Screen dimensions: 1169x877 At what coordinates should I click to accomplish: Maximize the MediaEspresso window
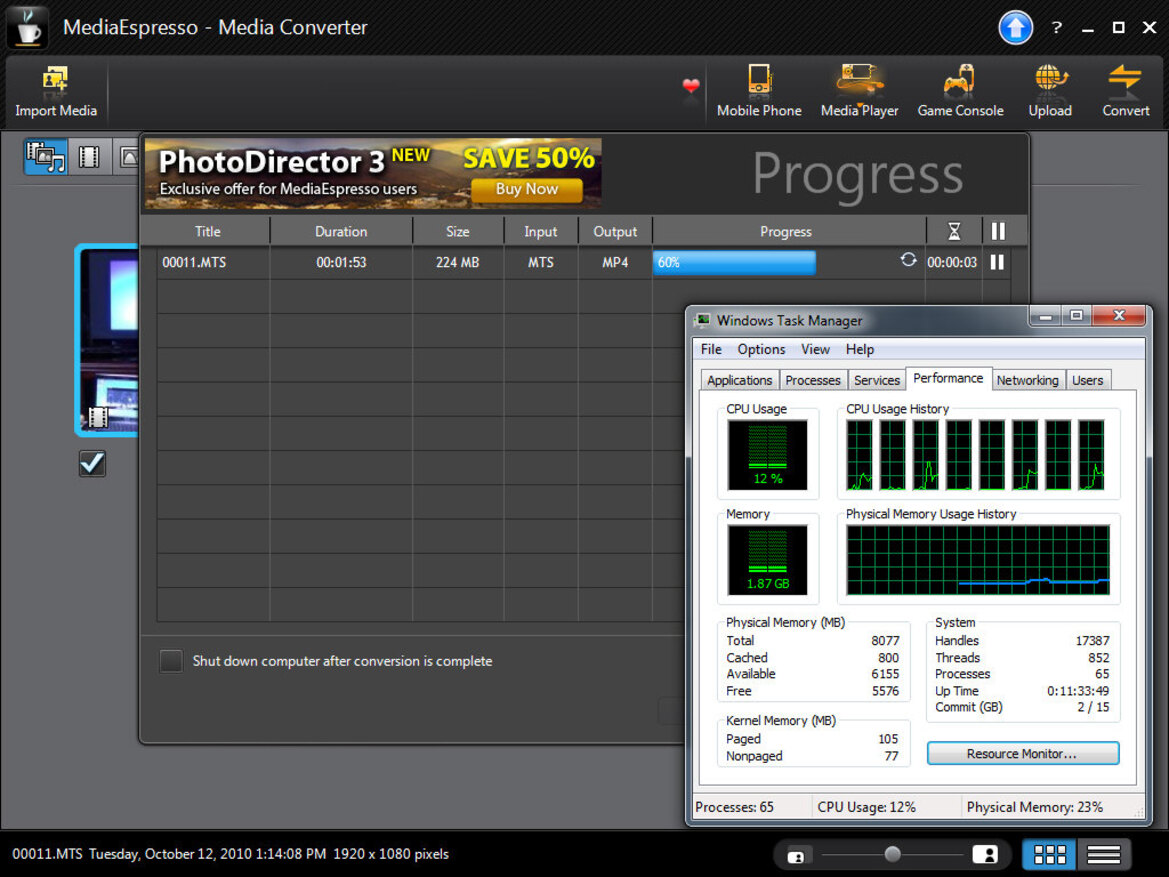point(1118,28)
